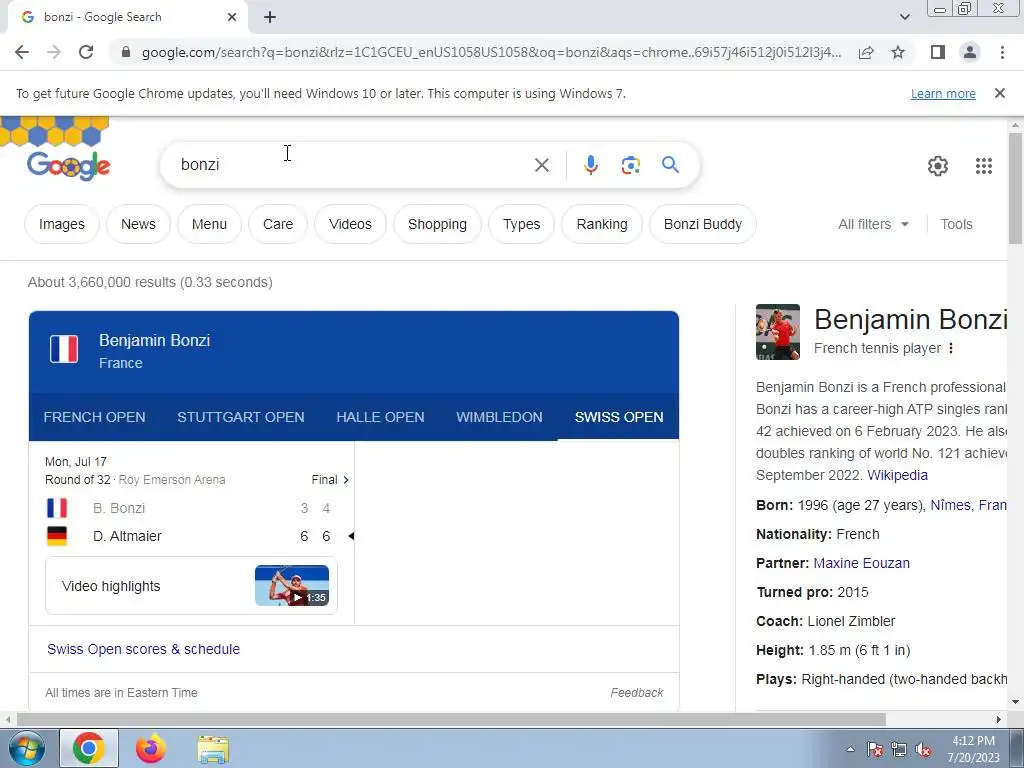Image resolution: width=1024 pixels, height=768 pixels.
Task: Open the Wikipedia link
Action: click(x=897, y=475)
